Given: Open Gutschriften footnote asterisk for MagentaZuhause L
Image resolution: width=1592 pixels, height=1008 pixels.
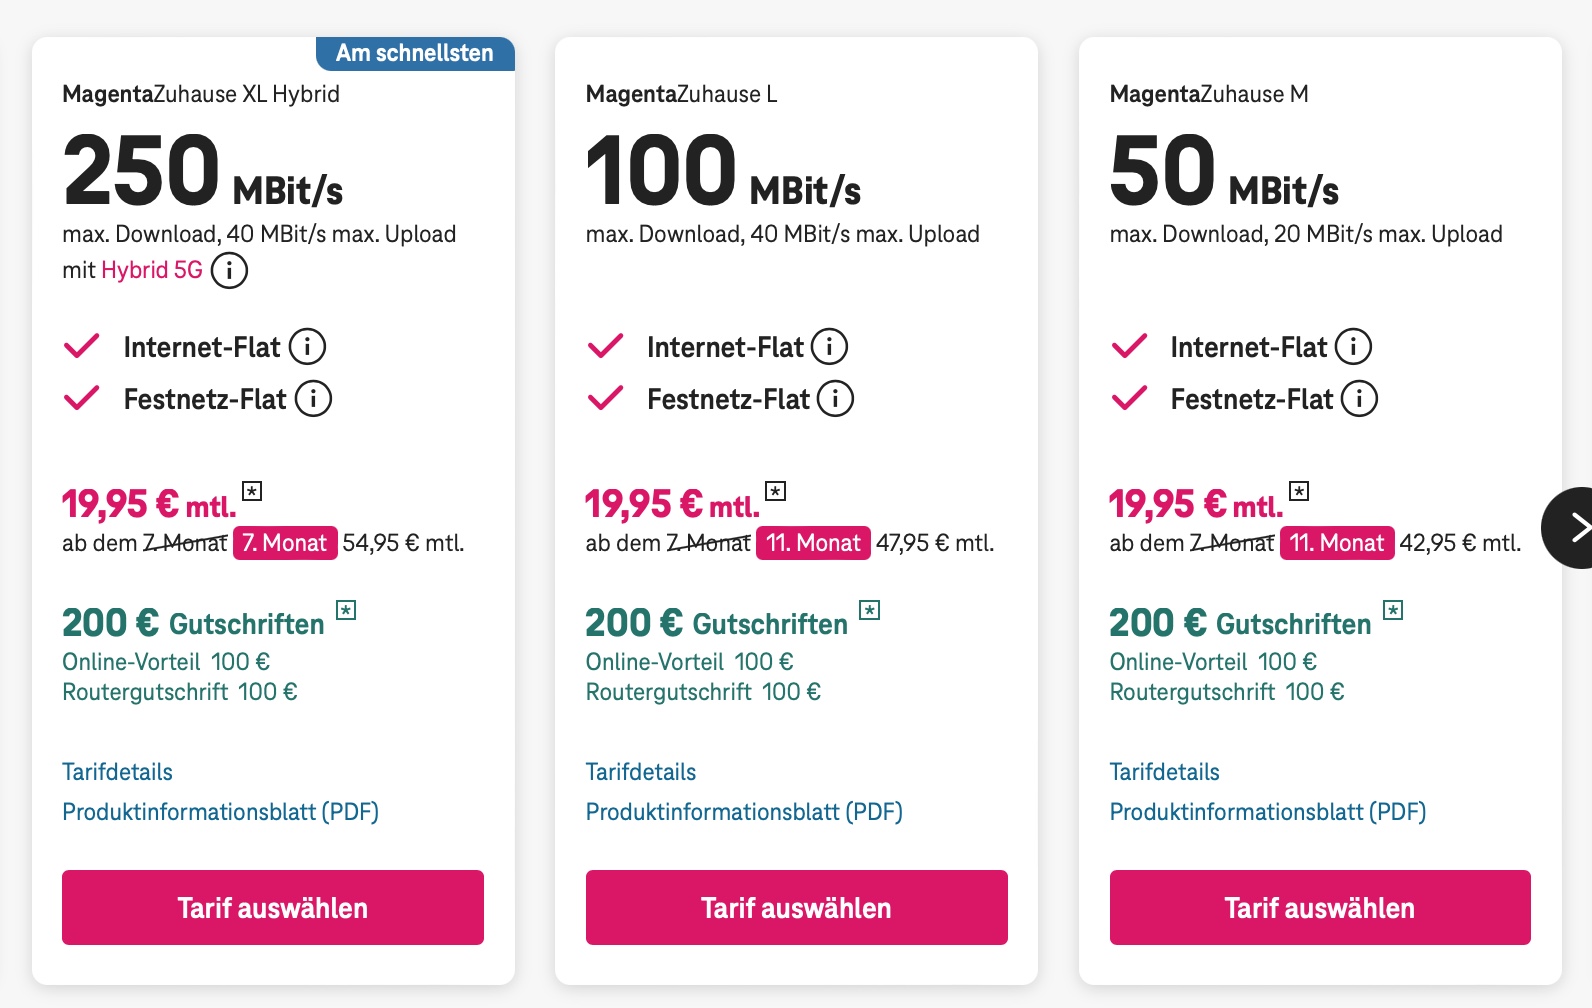Looking at the screenshot, I should (870, 610).
